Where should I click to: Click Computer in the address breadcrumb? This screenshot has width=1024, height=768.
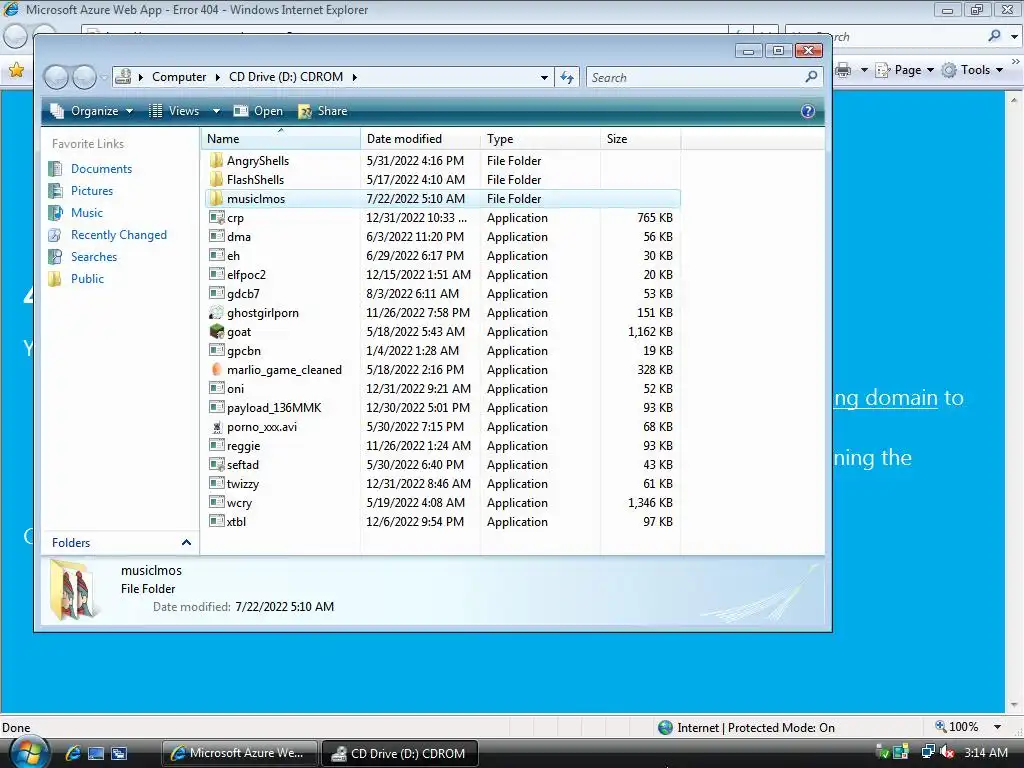pyautogui.click(x=179, y=77)
